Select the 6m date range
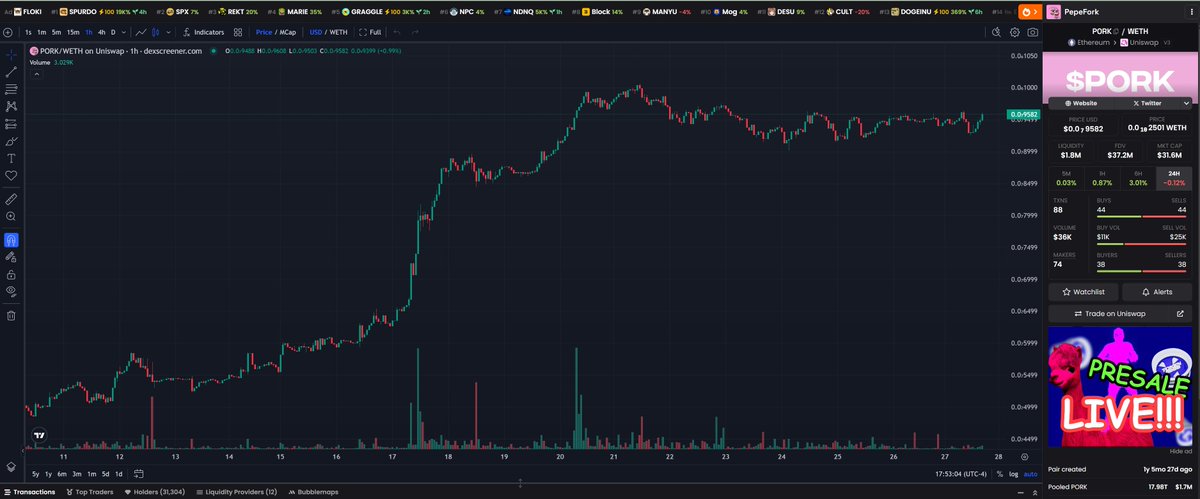The width and height of the screenshot is (1200, 499). tap(62, 473)
